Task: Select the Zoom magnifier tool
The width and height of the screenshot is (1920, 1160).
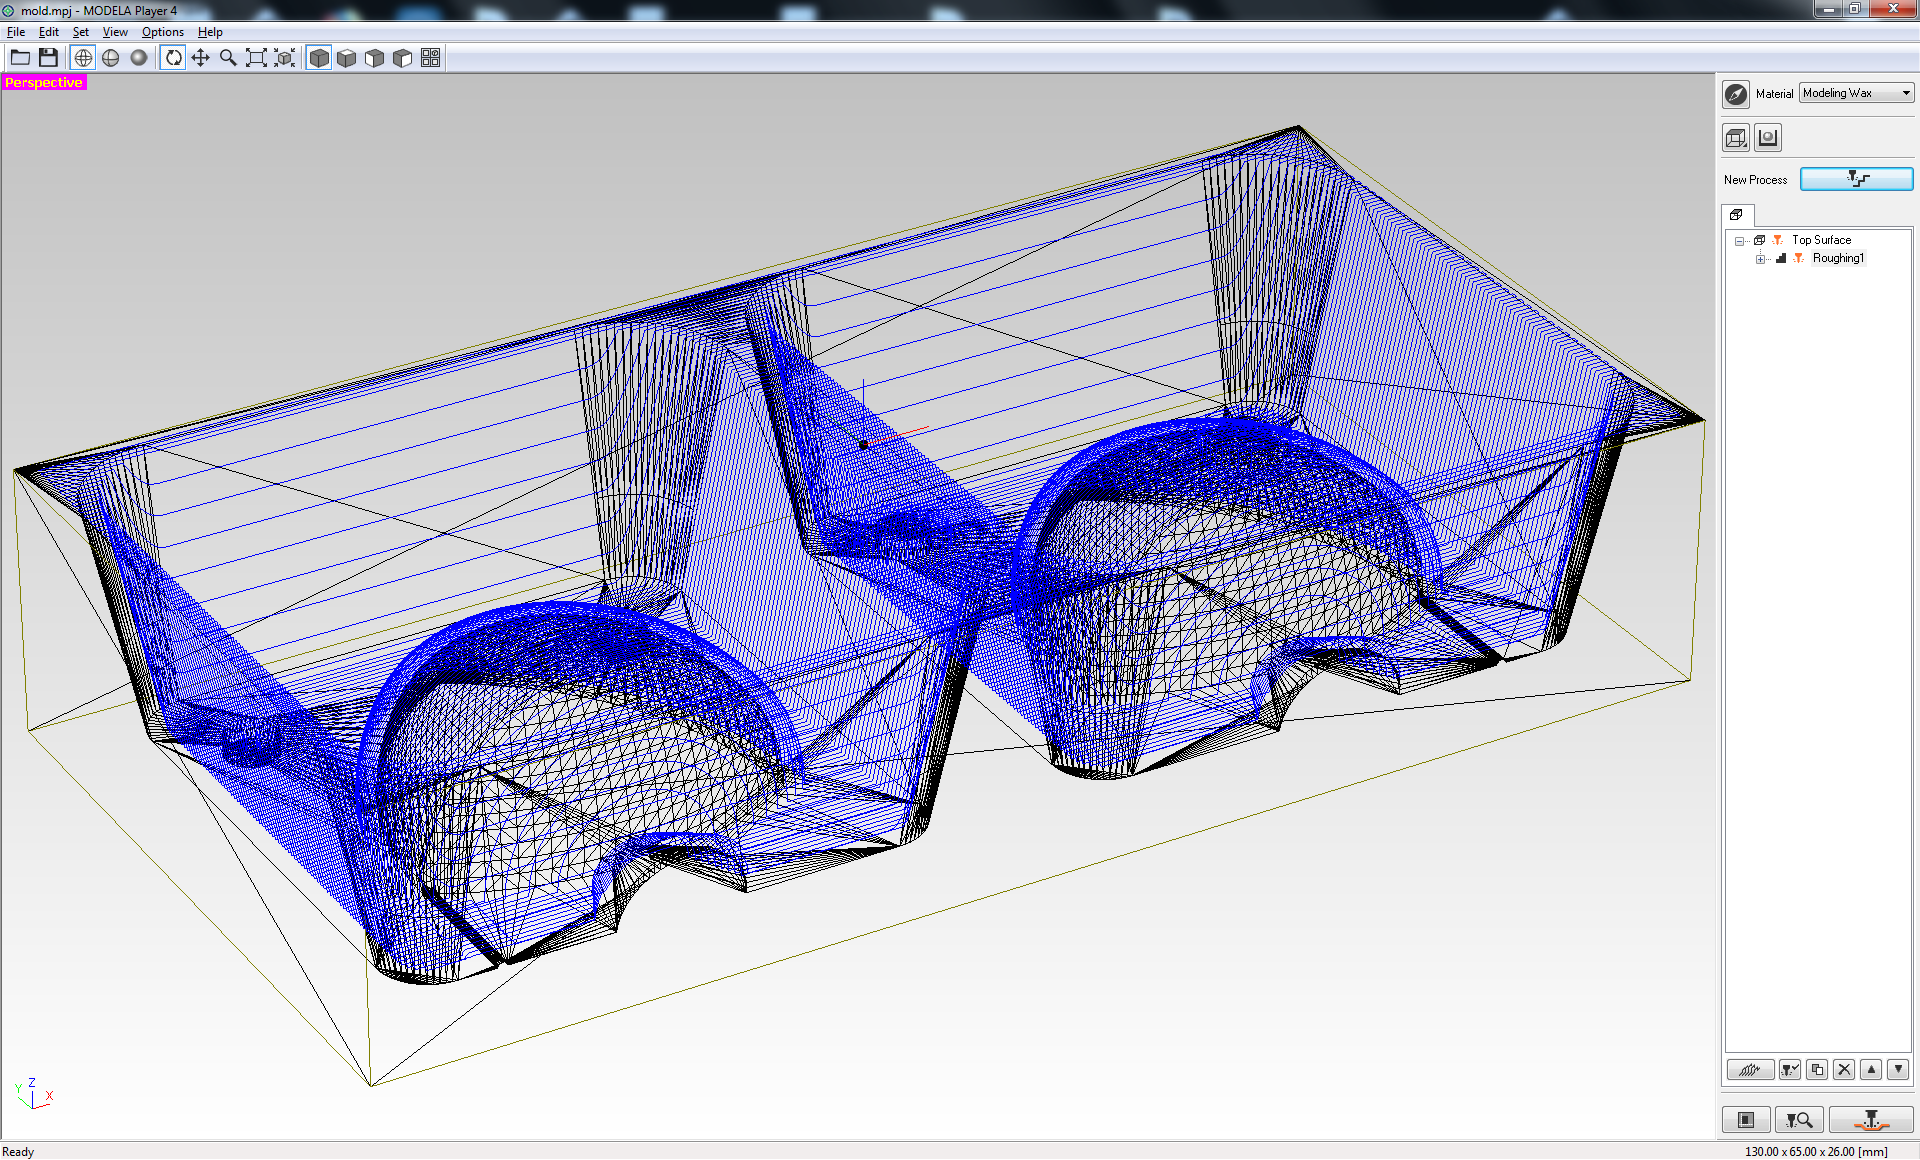Action: [x=228, y=58]
